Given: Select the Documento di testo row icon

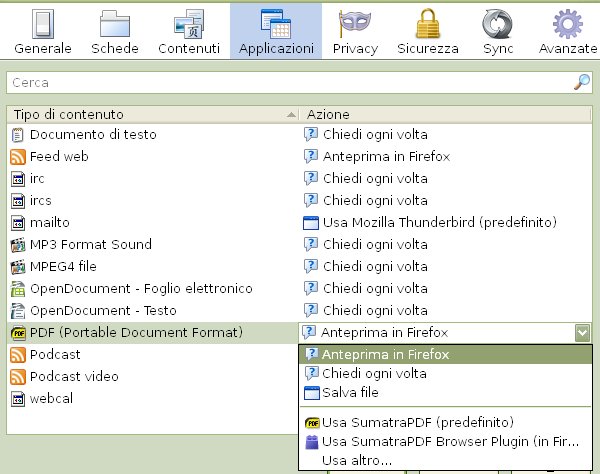Looking at the screenshot, I should (x=18, y=135).
